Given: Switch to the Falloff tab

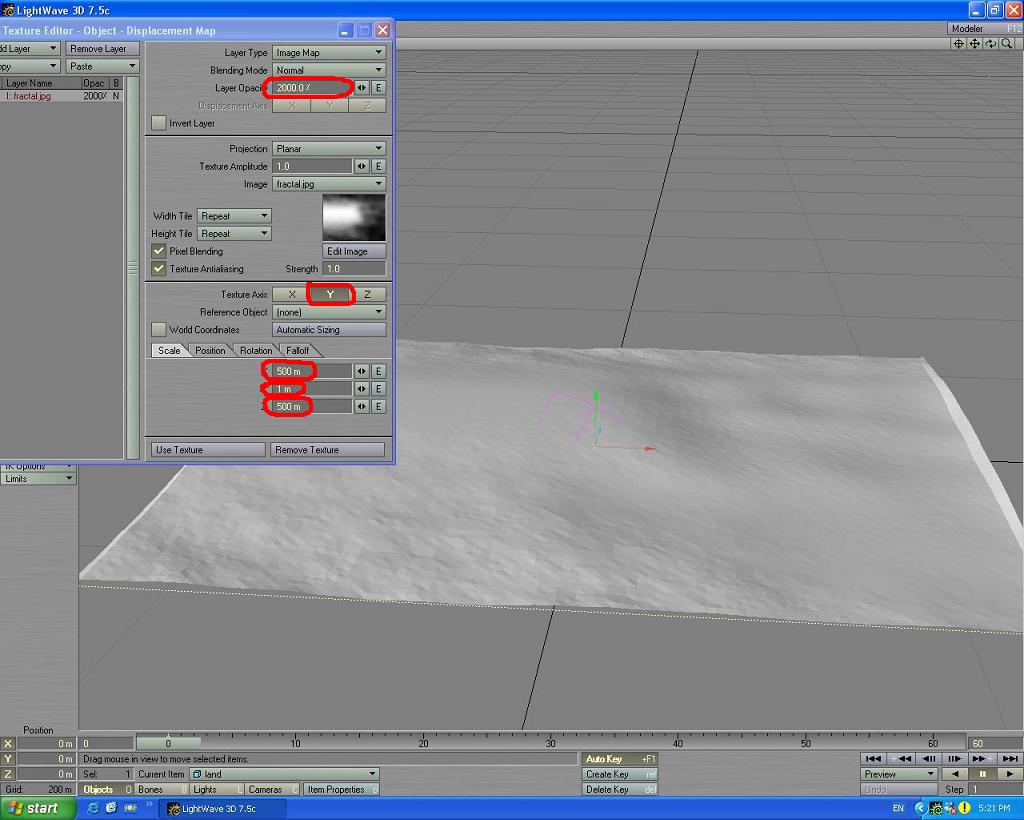Looking at the screenshot, I should tap(298, 351).
